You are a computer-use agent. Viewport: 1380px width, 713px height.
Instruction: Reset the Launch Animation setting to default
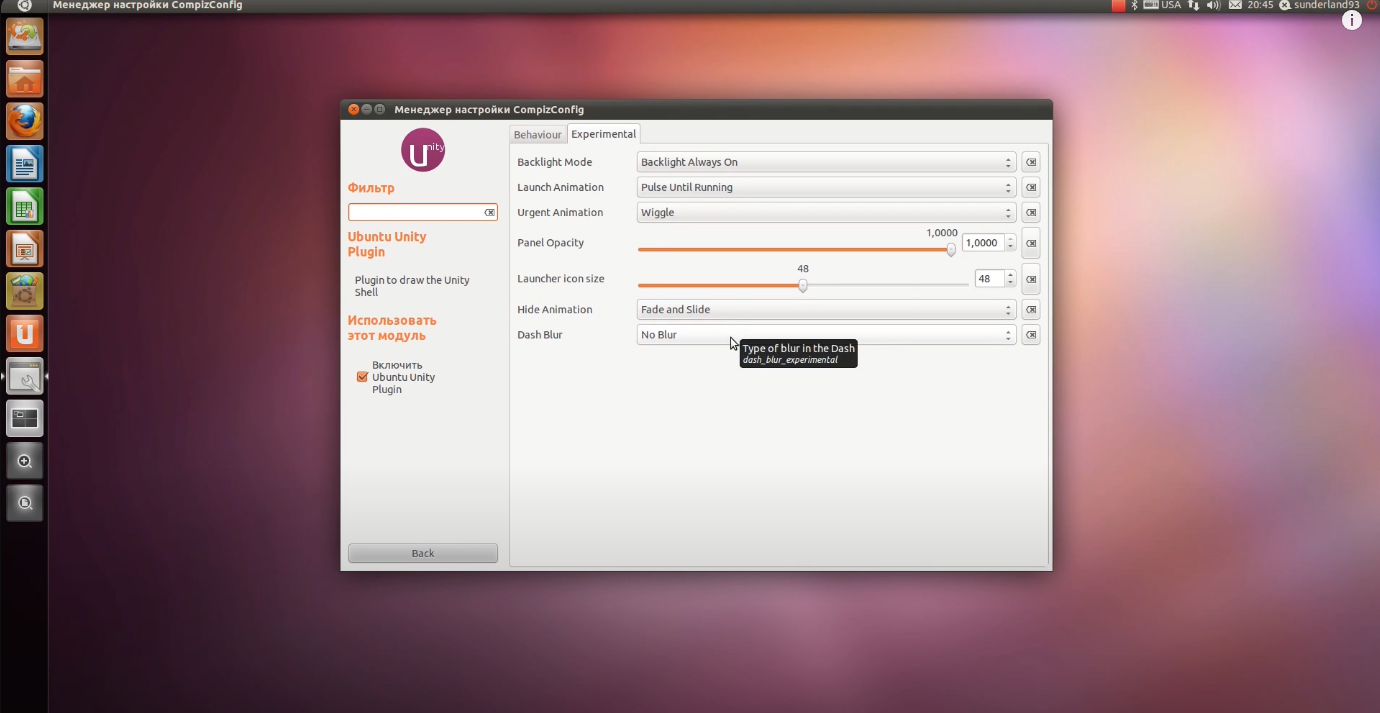pos(1030,187)
